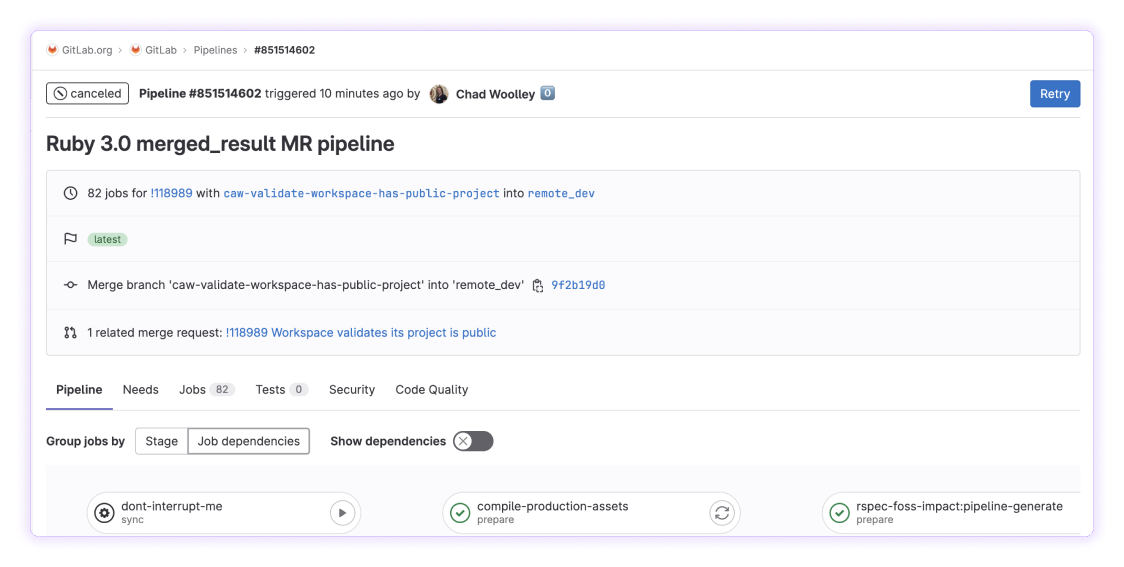The width and height of the screenshot is (1124, 567).
Task: Click Chad Woolley's avatar
Action: (x=439, y=94)
